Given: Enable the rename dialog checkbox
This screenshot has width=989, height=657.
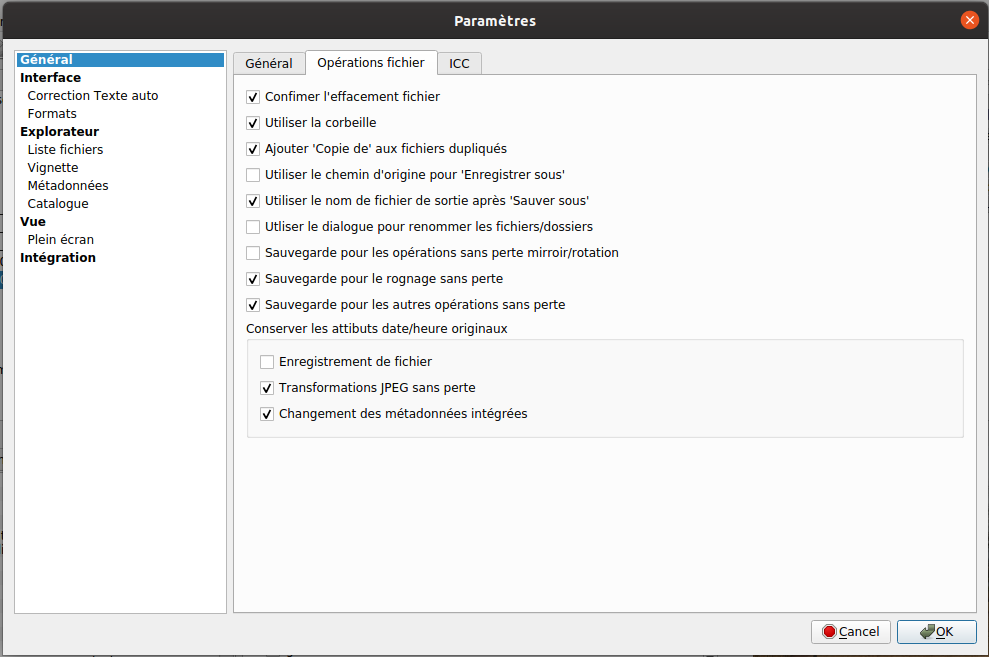Looking at the screenshot, I should pos(253,227).
